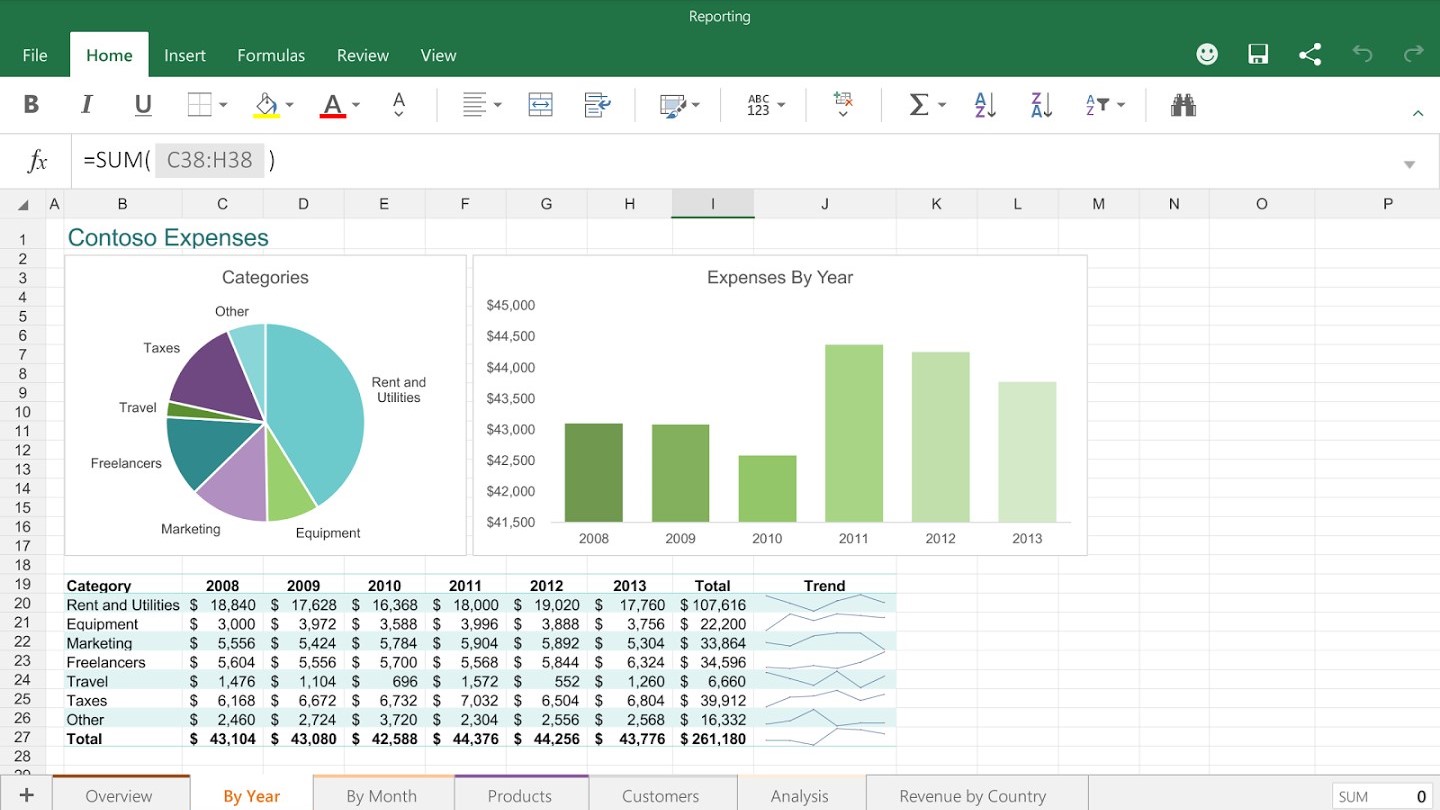Click the AutoSum (Σ) icon
Viewport: 1440px width, 810px height.
click(919, 104)
